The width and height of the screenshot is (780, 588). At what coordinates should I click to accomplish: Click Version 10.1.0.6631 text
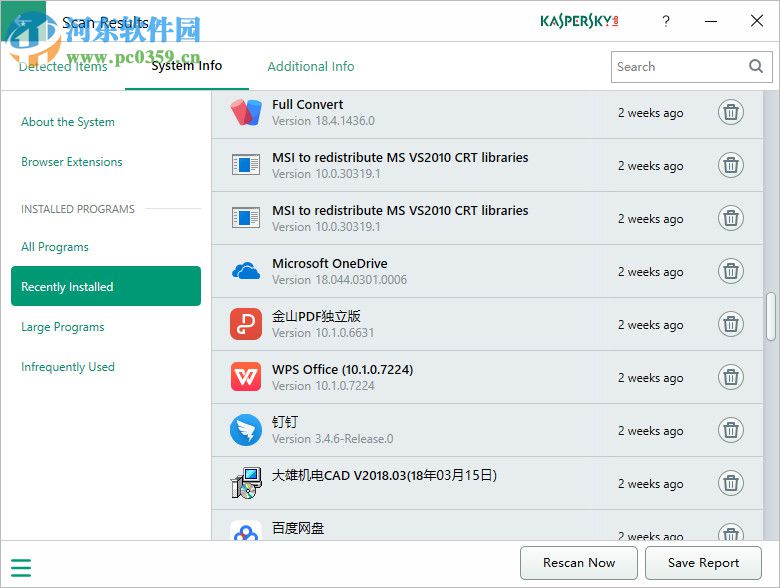point(323,333)
